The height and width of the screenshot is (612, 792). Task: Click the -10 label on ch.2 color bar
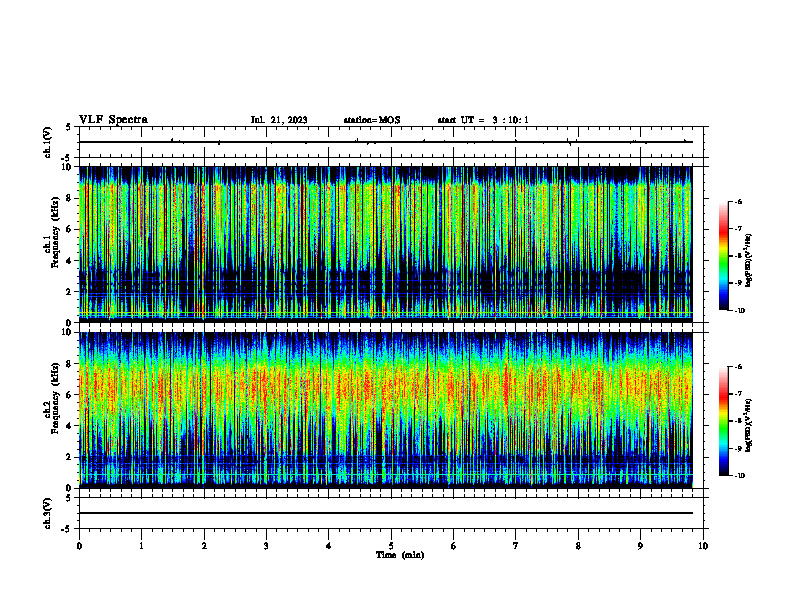pos(739,475)
